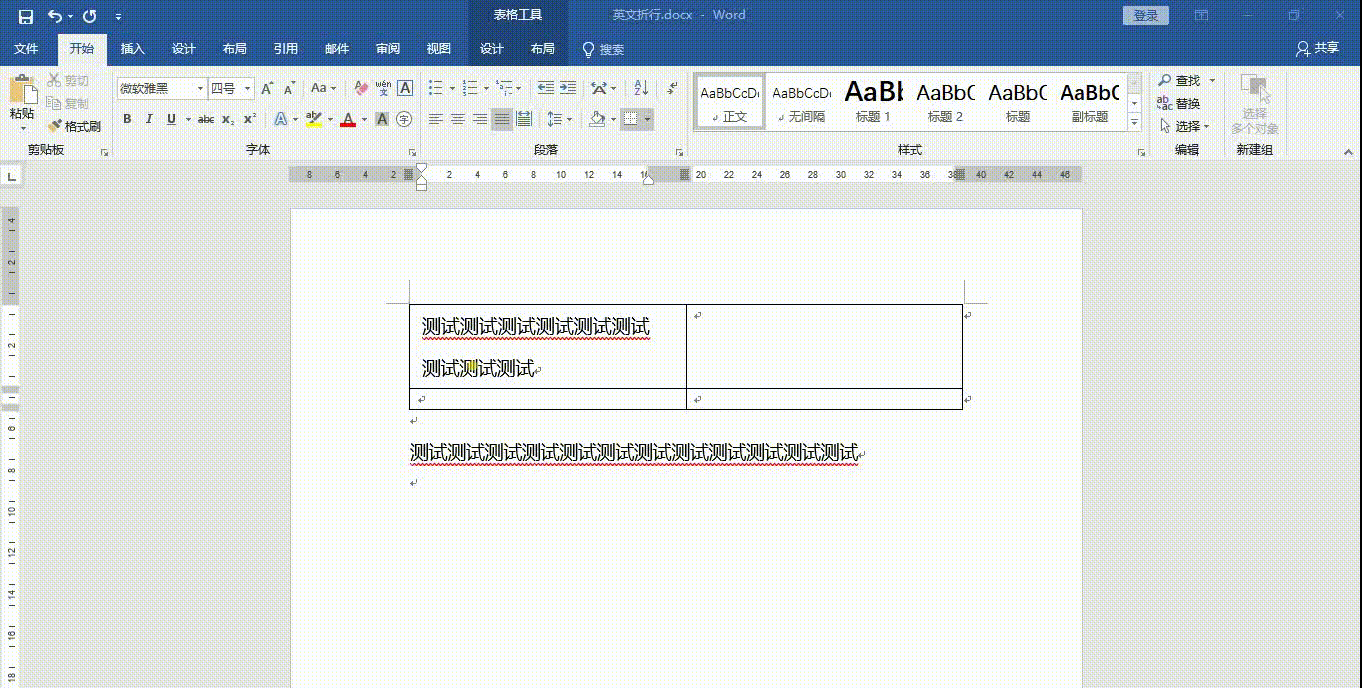This screenshot has height=688, width=1362.
Task: Collapse the ribbon with the arrow
Action: coord(1349,152)
